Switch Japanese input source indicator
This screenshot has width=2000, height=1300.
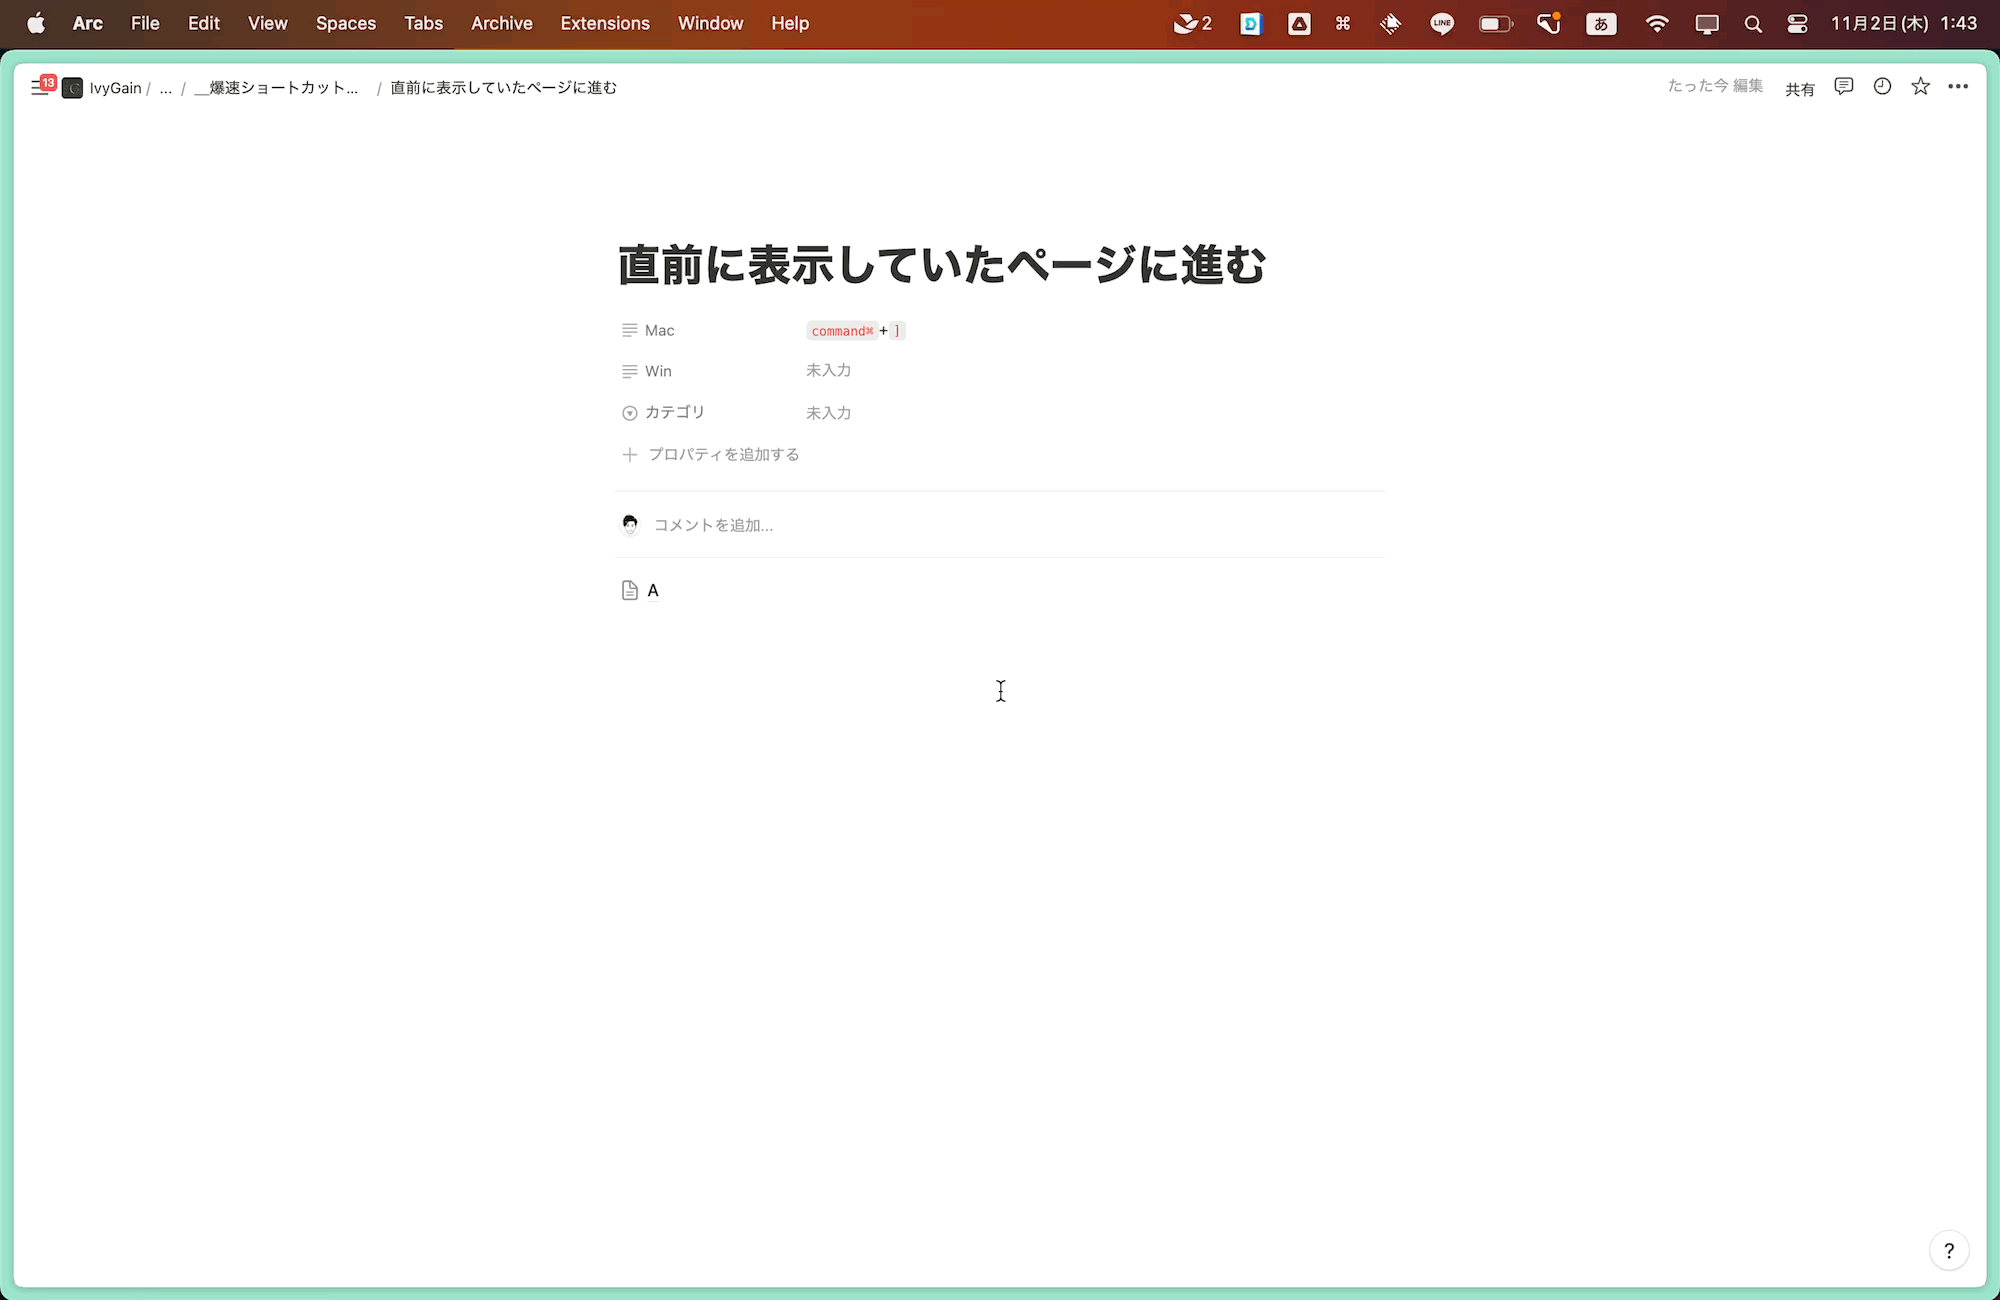(1601, 24)
